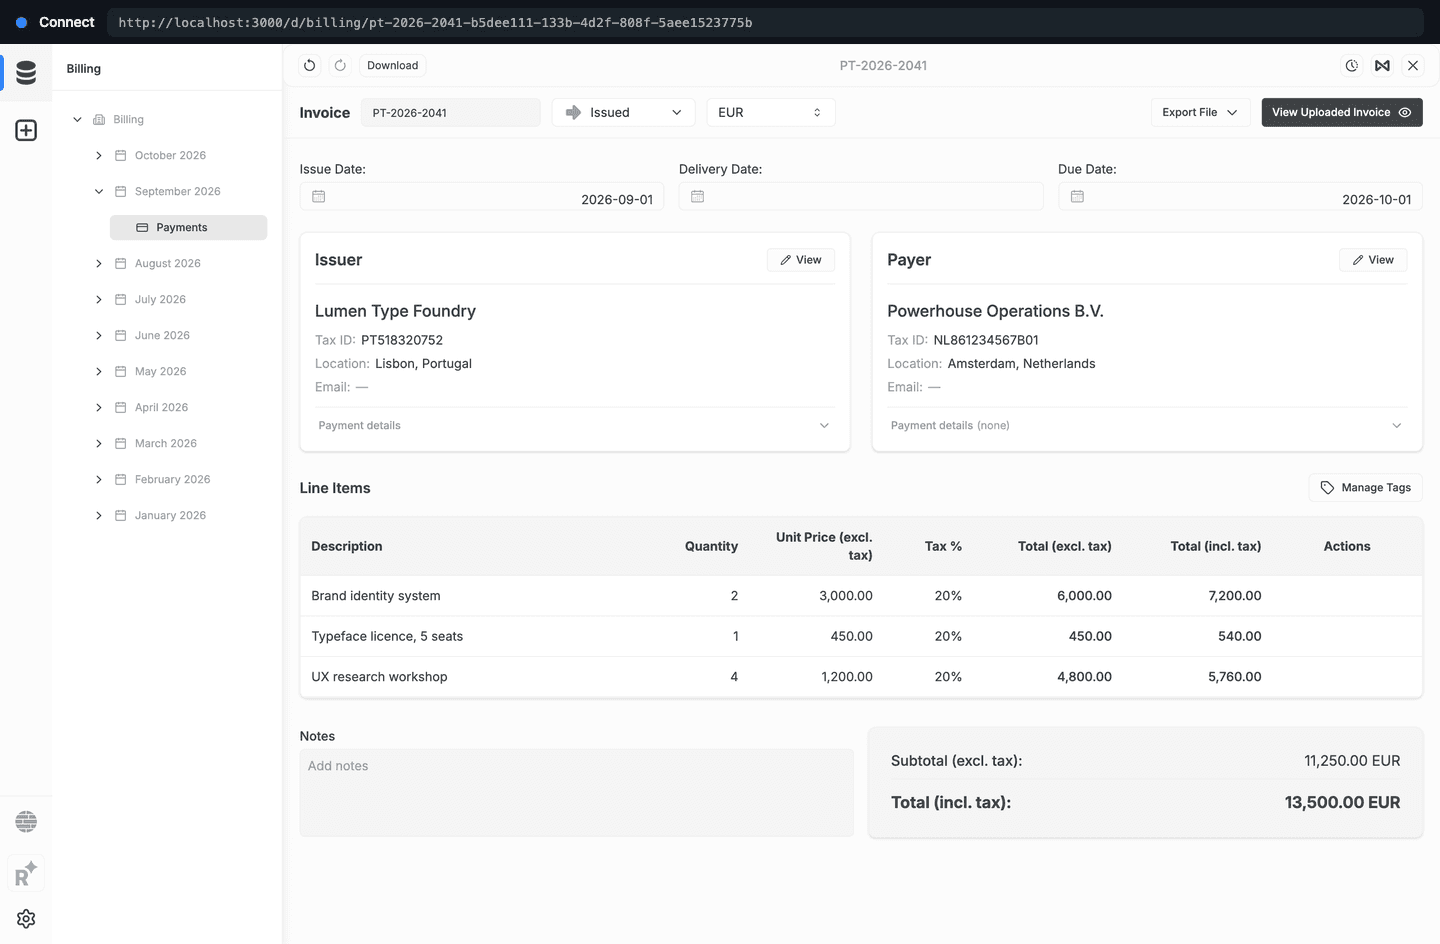Collapse the Billing root folder
The image size is (1440, 944).
(x=77, y=119)
